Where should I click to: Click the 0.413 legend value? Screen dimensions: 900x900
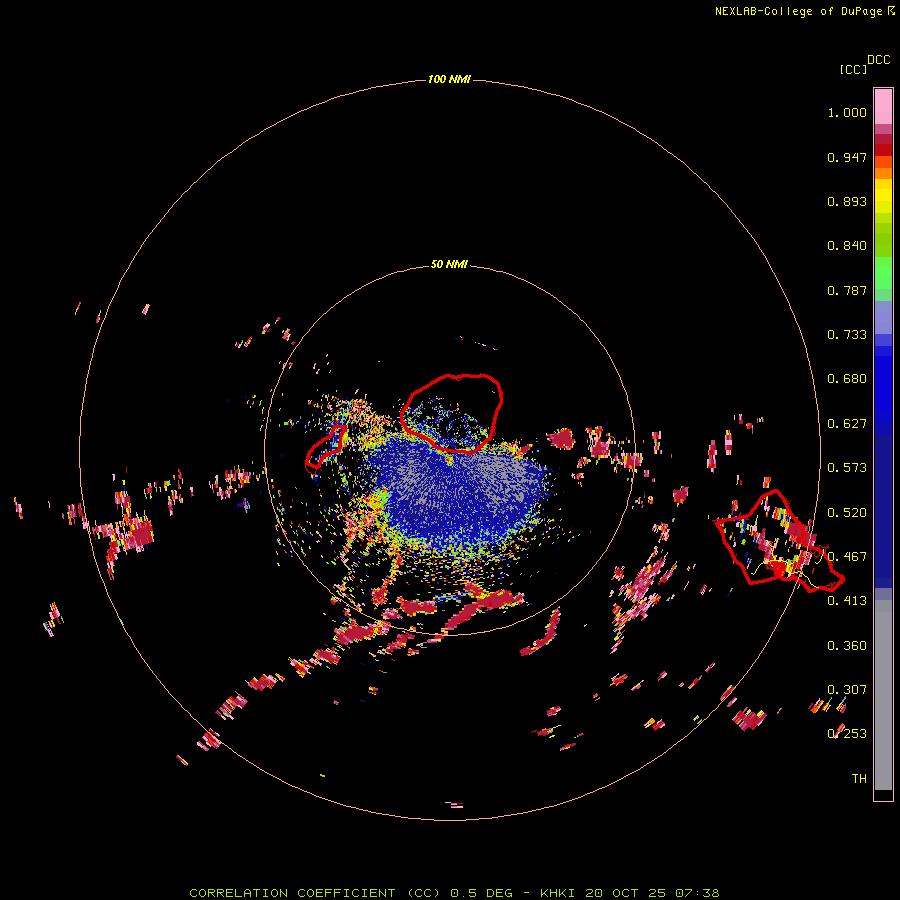coord(847,601)
